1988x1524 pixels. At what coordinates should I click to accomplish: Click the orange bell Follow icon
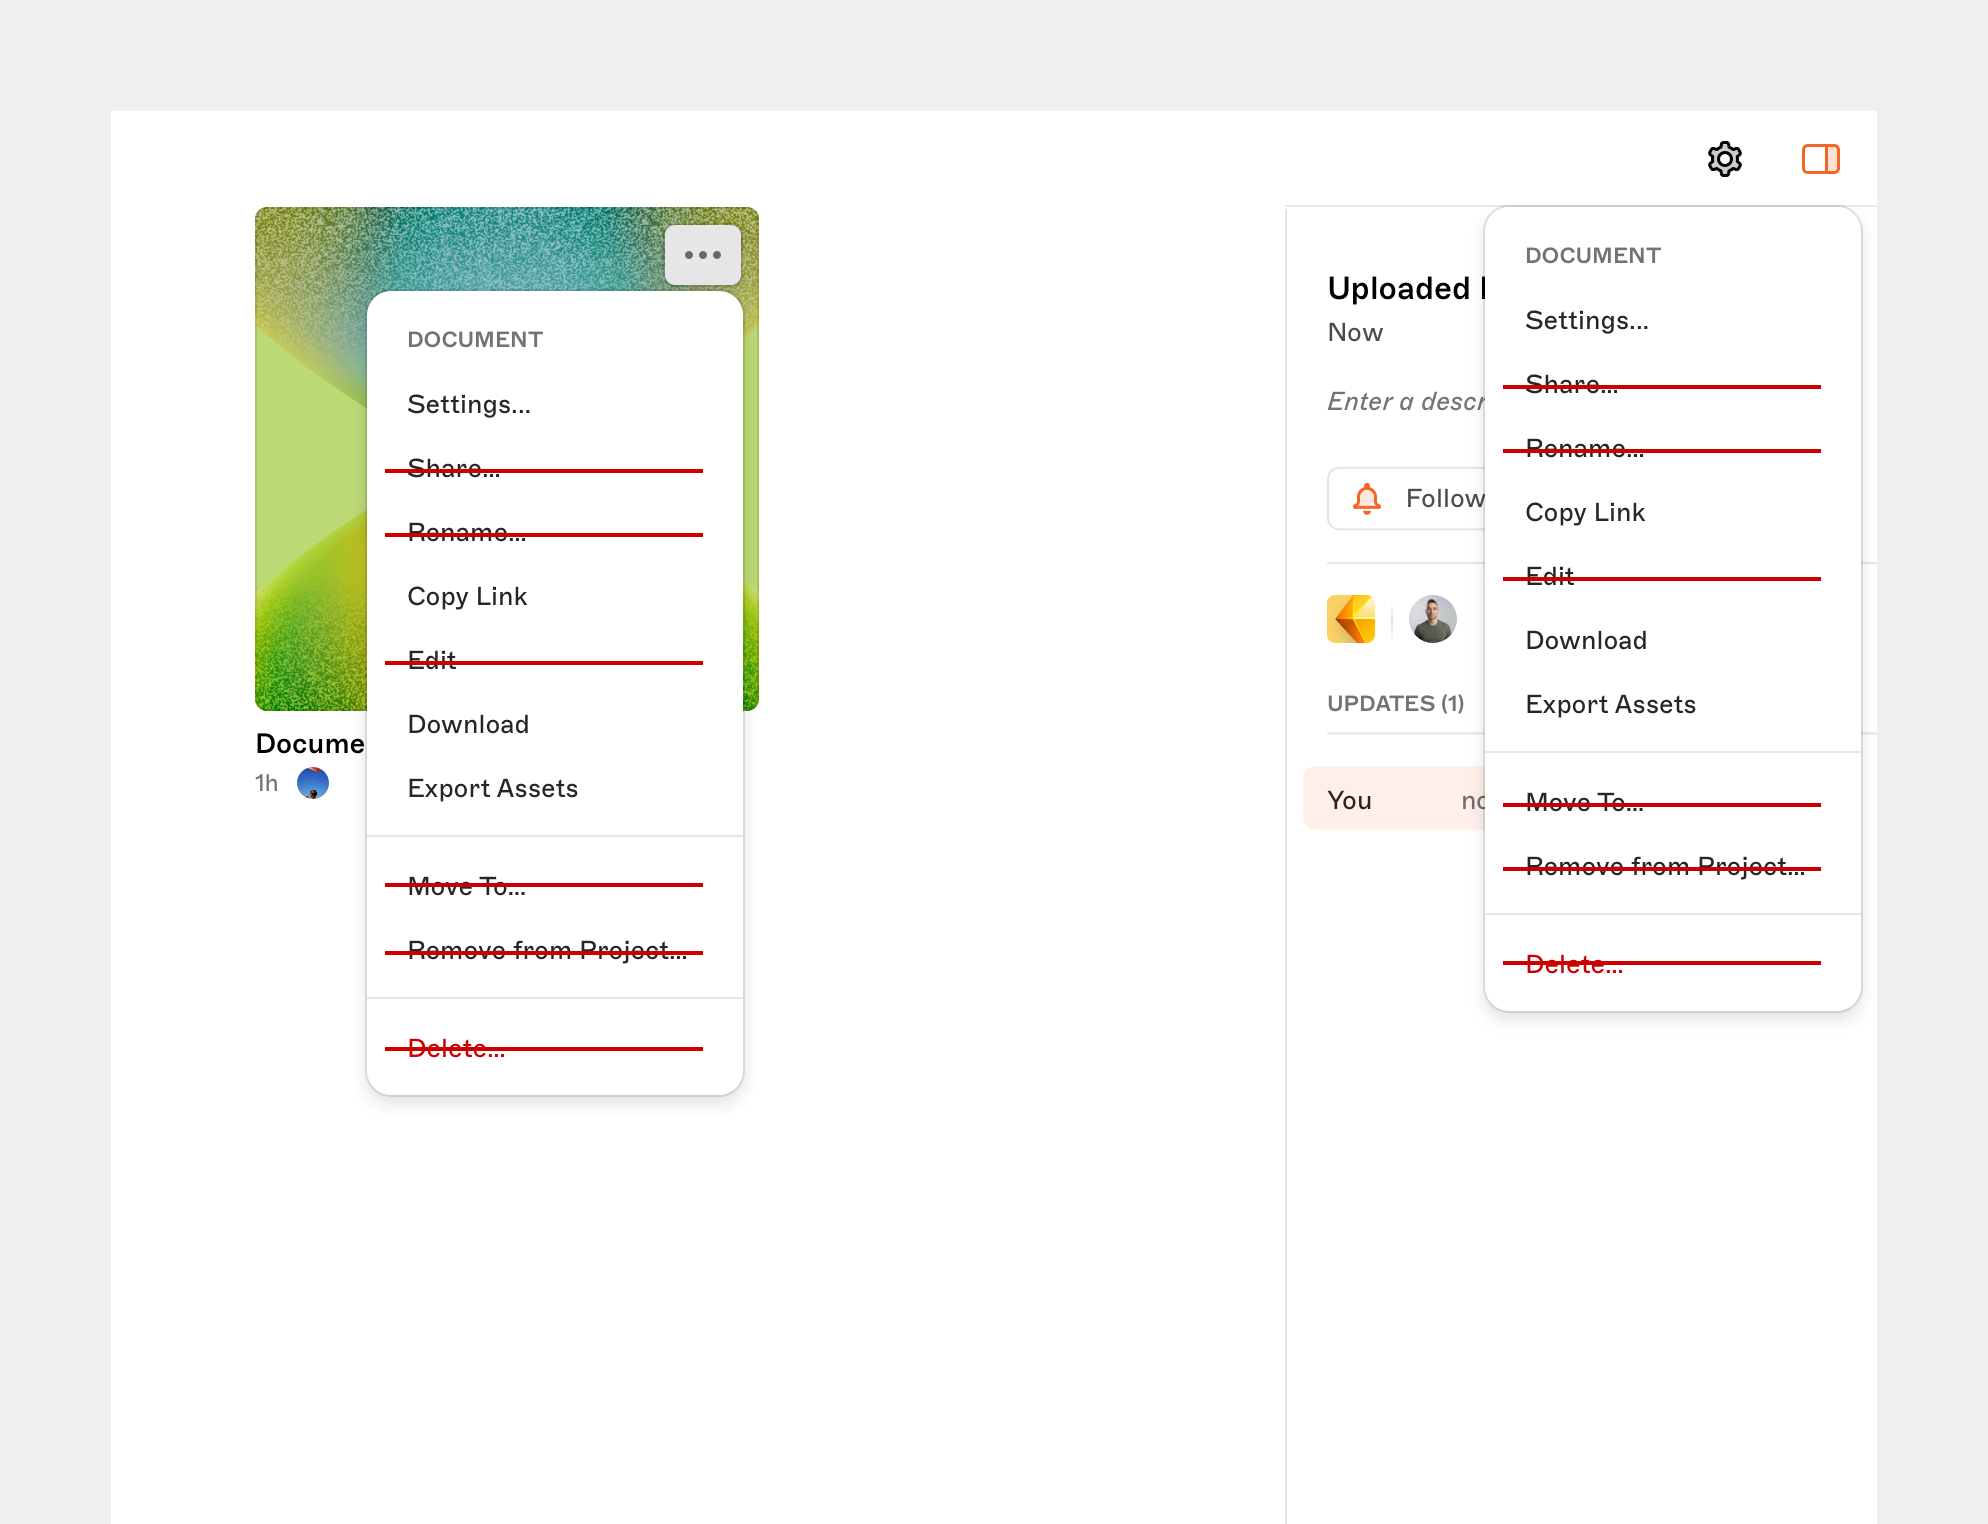point(1366,498)
